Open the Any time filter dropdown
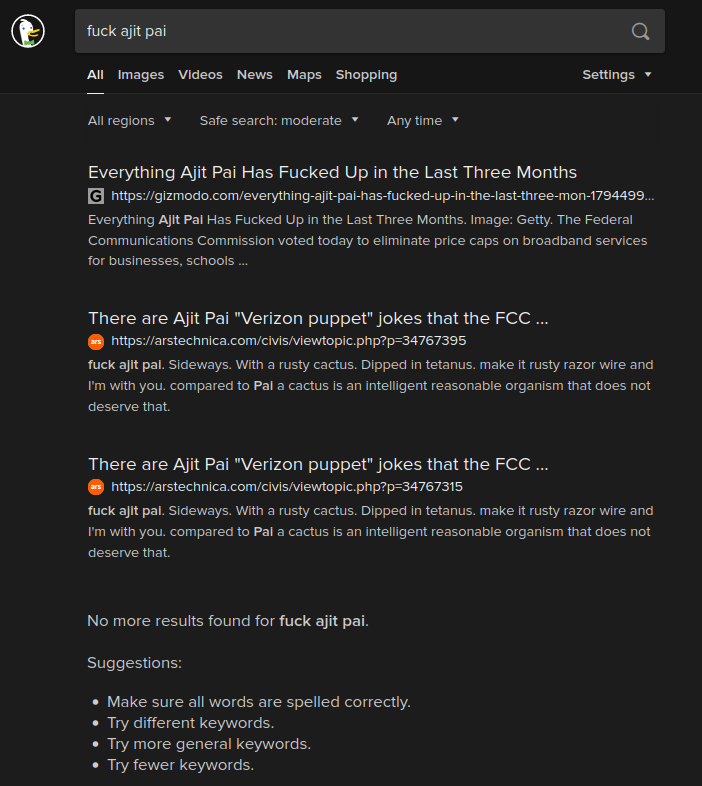702x786 pixels. coord(423,121)
